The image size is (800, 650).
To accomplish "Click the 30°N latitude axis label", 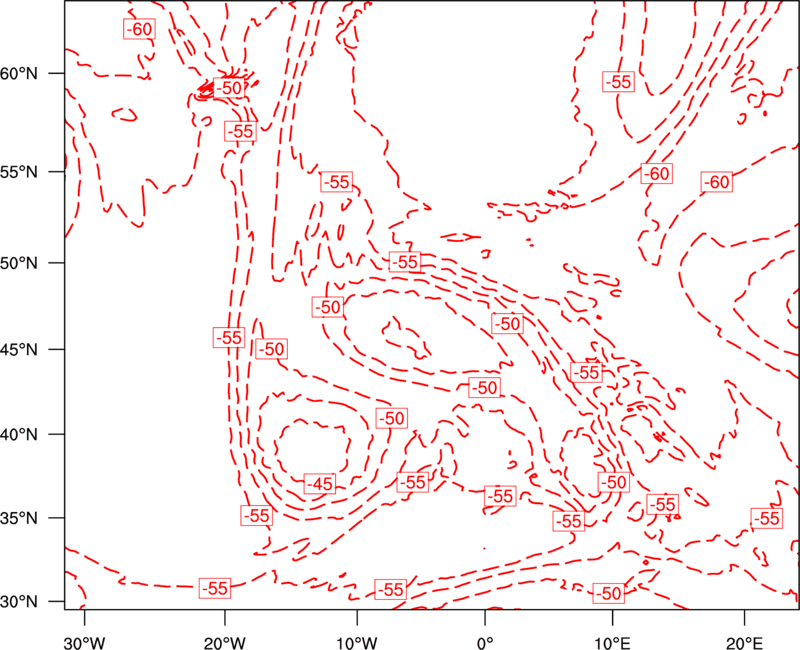I will tap(19, 602).
